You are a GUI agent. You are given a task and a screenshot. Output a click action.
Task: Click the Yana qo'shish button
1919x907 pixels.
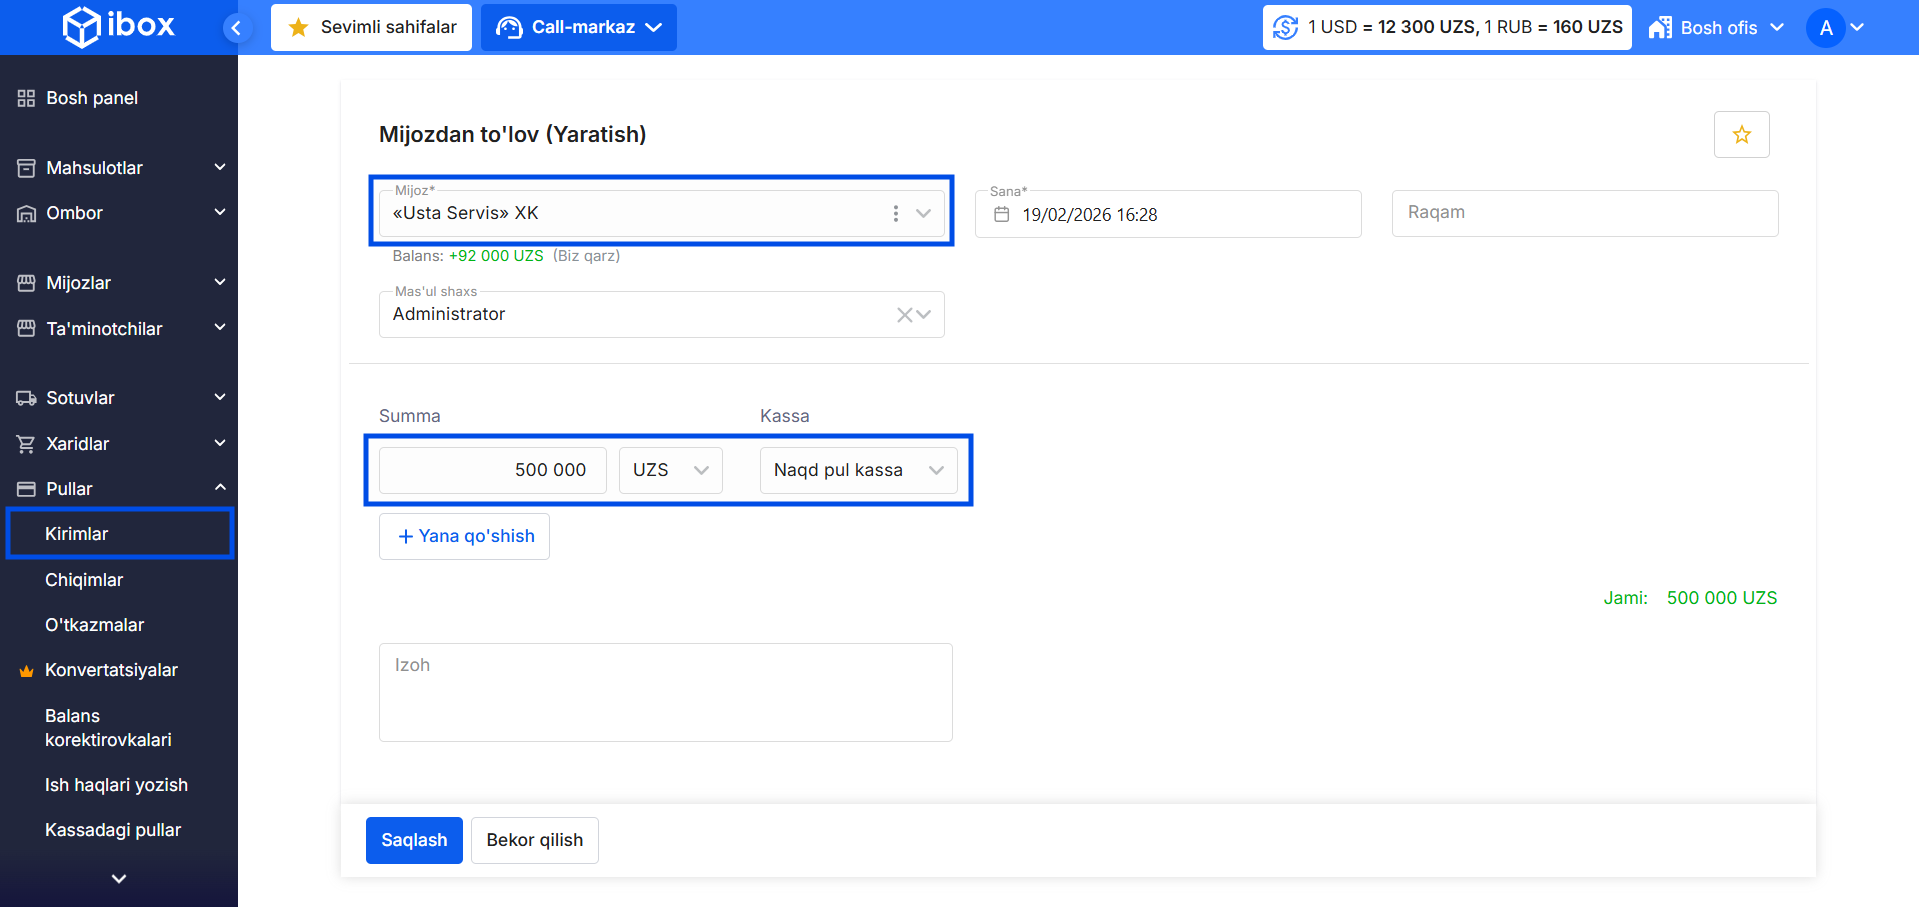pos(465,537)
